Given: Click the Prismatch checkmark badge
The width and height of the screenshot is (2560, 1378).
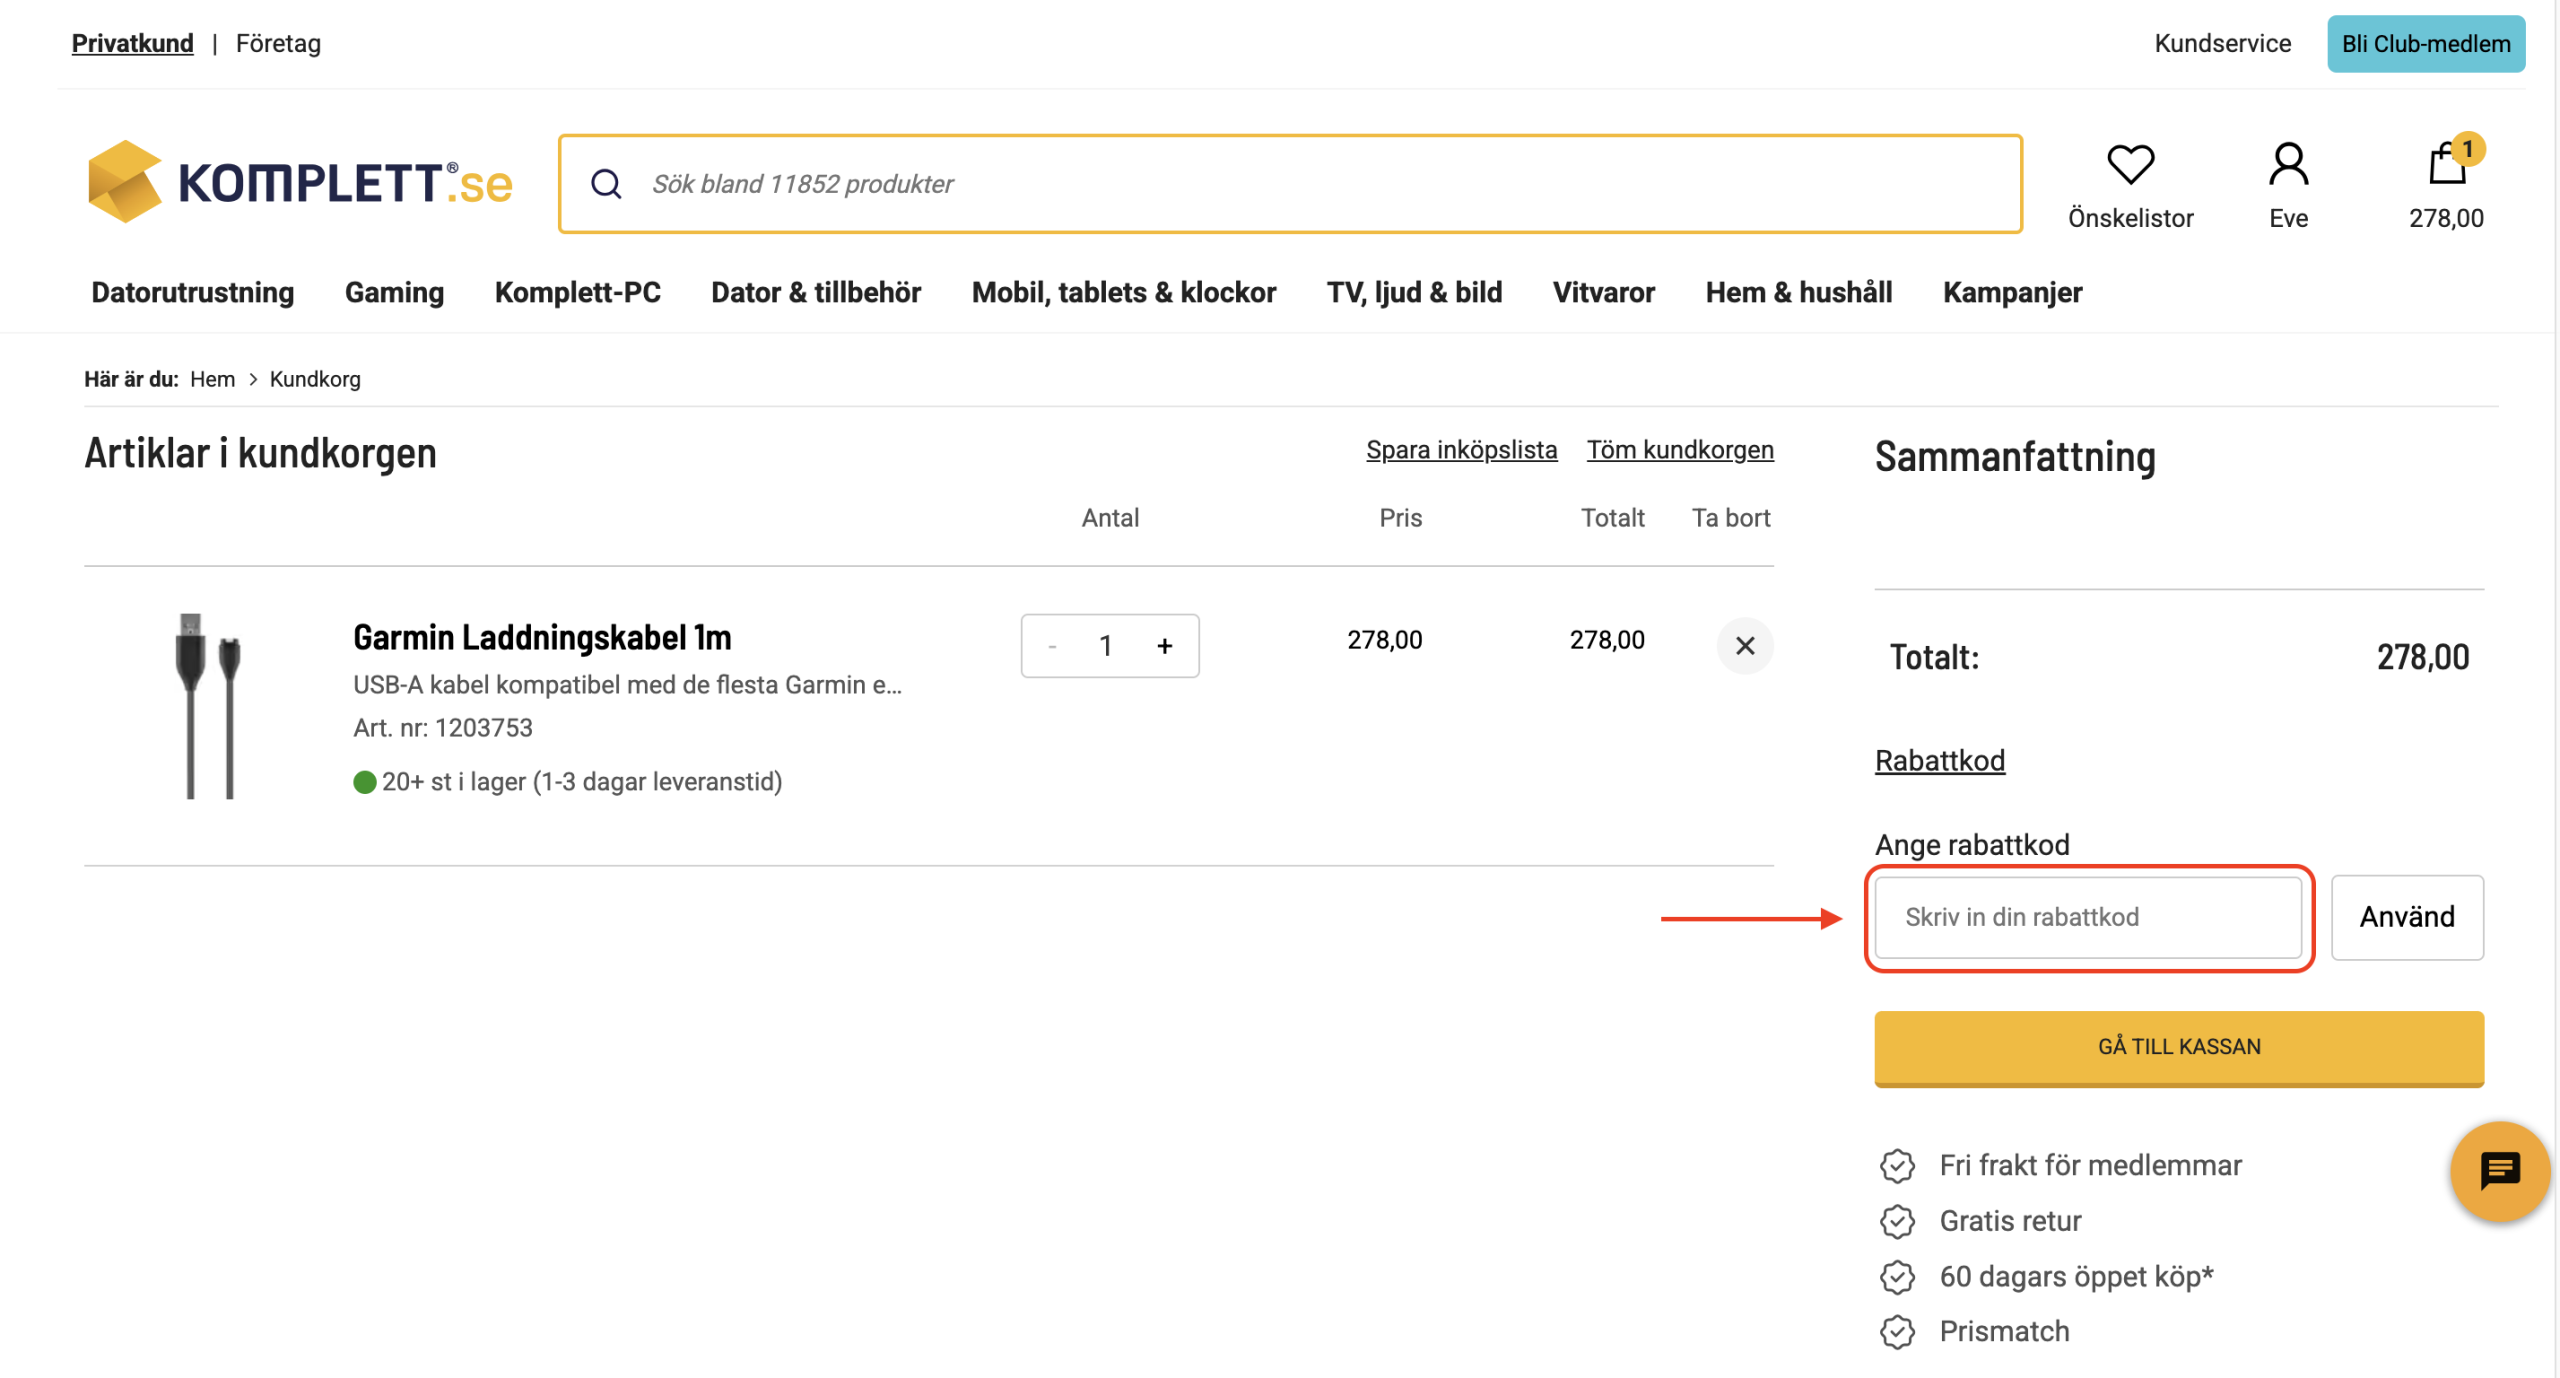Looking at the screenshot, I should click(1897, 1332).
